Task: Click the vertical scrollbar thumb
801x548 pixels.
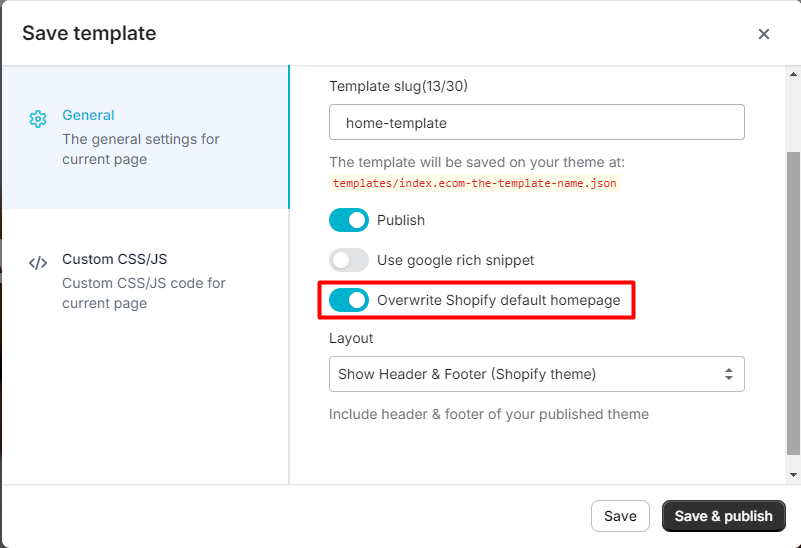Action: coord(794,300)
